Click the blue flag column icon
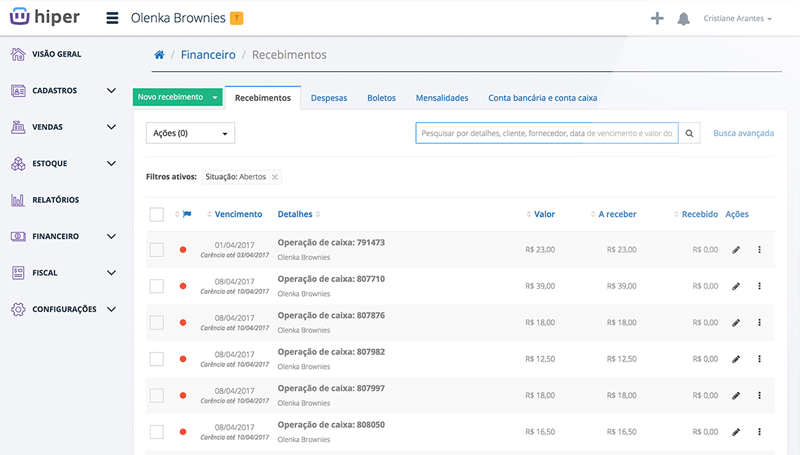The width and height of the screenshot is (800, 455). [x=187, y=214]
